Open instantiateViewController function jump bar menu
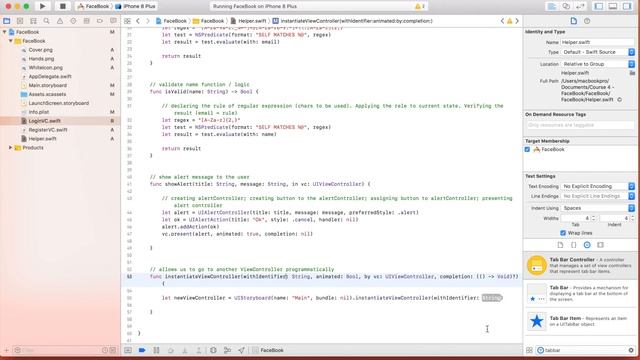Image resolution: width=640 pixels, height=360 pixels. click(x=353, y=21)
